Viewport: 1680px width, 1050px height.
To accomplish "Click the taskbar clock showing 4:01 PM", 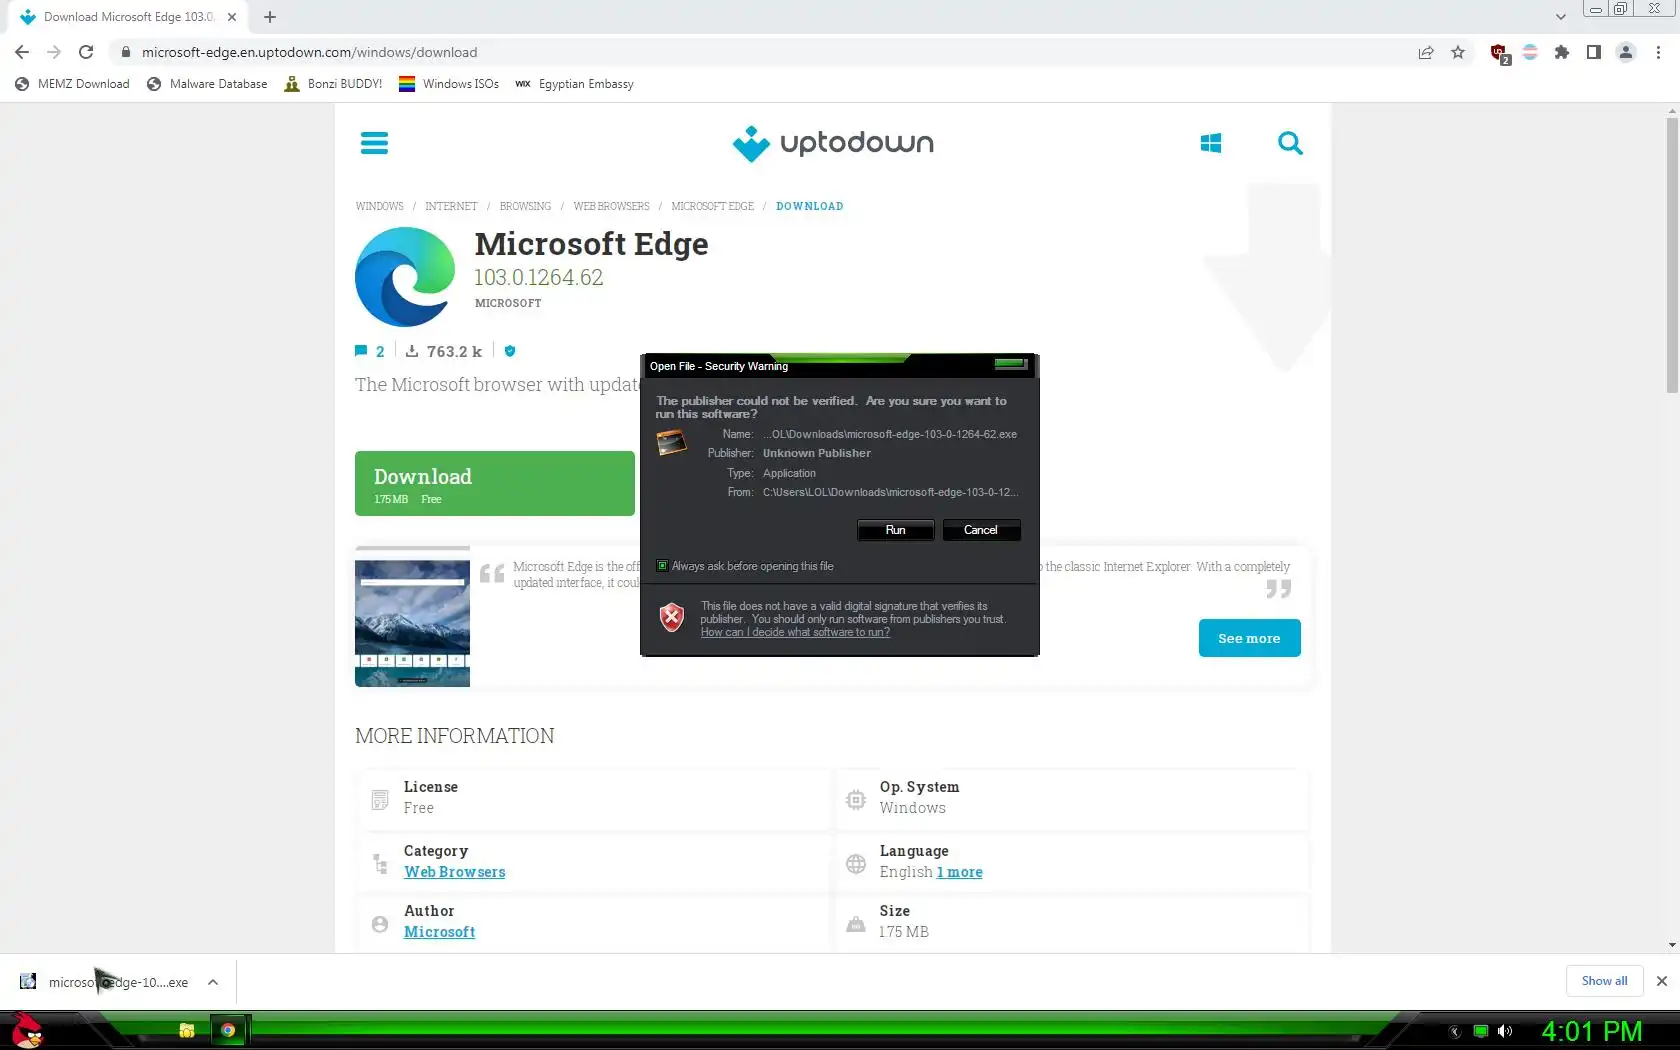I will pyautogui.click(x=1591, y=1031).
